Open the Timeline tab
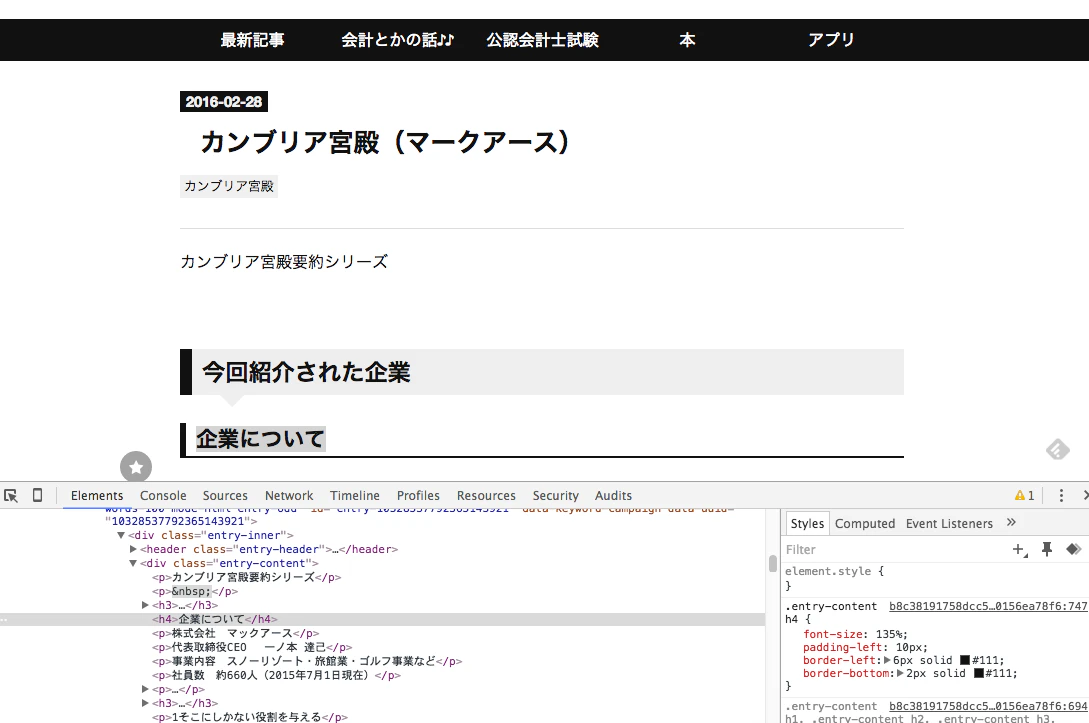Image resolution: width=1089 pixels, height=723 pixels. [355, 495]
